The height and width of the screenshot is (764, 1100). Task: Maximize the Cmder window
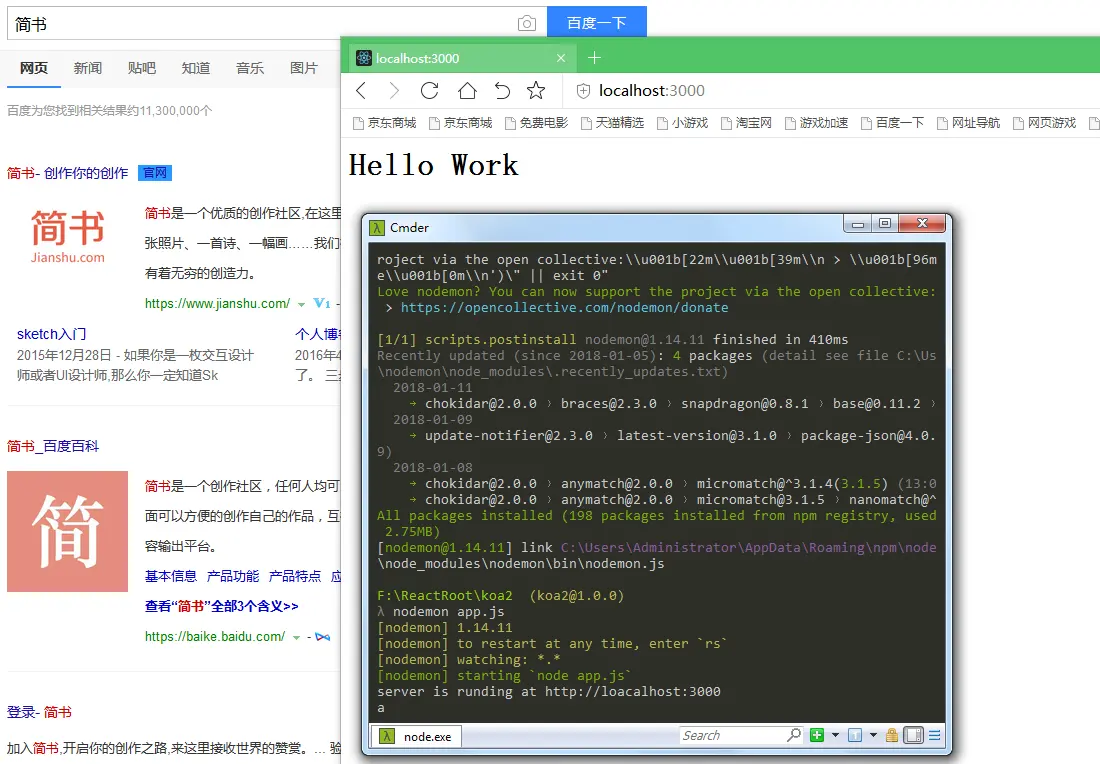(885, 224)
